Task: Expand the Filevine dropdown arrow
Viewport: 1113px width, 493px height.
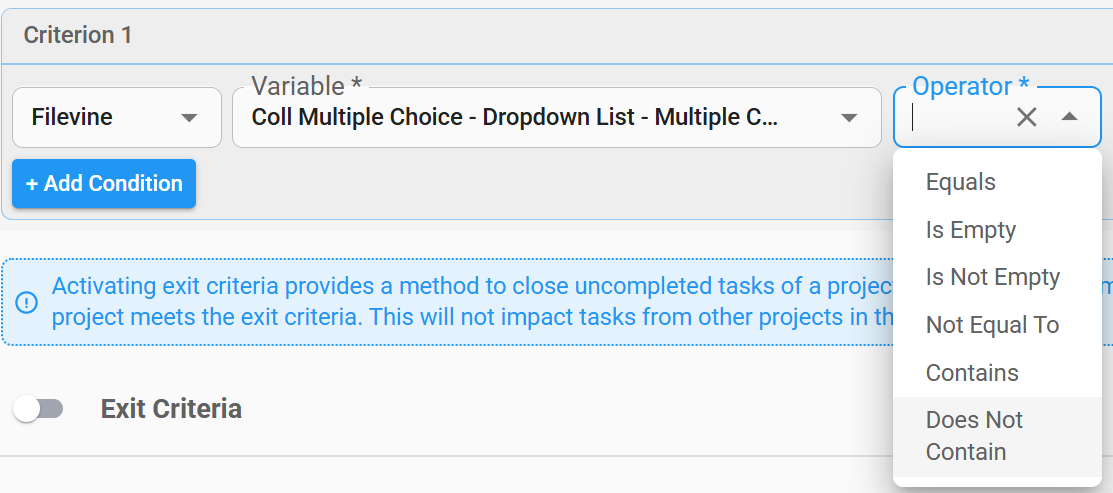Action: click(x=189, y=118)
